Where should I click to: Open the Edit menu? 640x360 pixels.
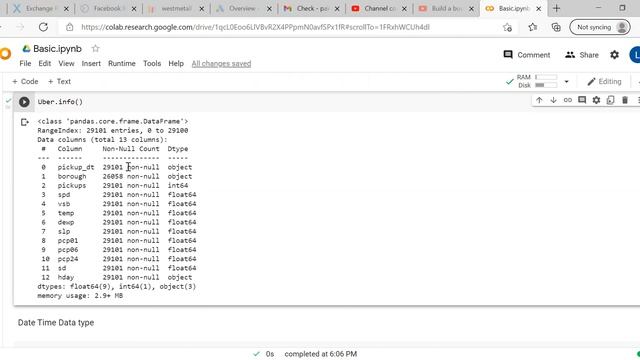point(44,64)
